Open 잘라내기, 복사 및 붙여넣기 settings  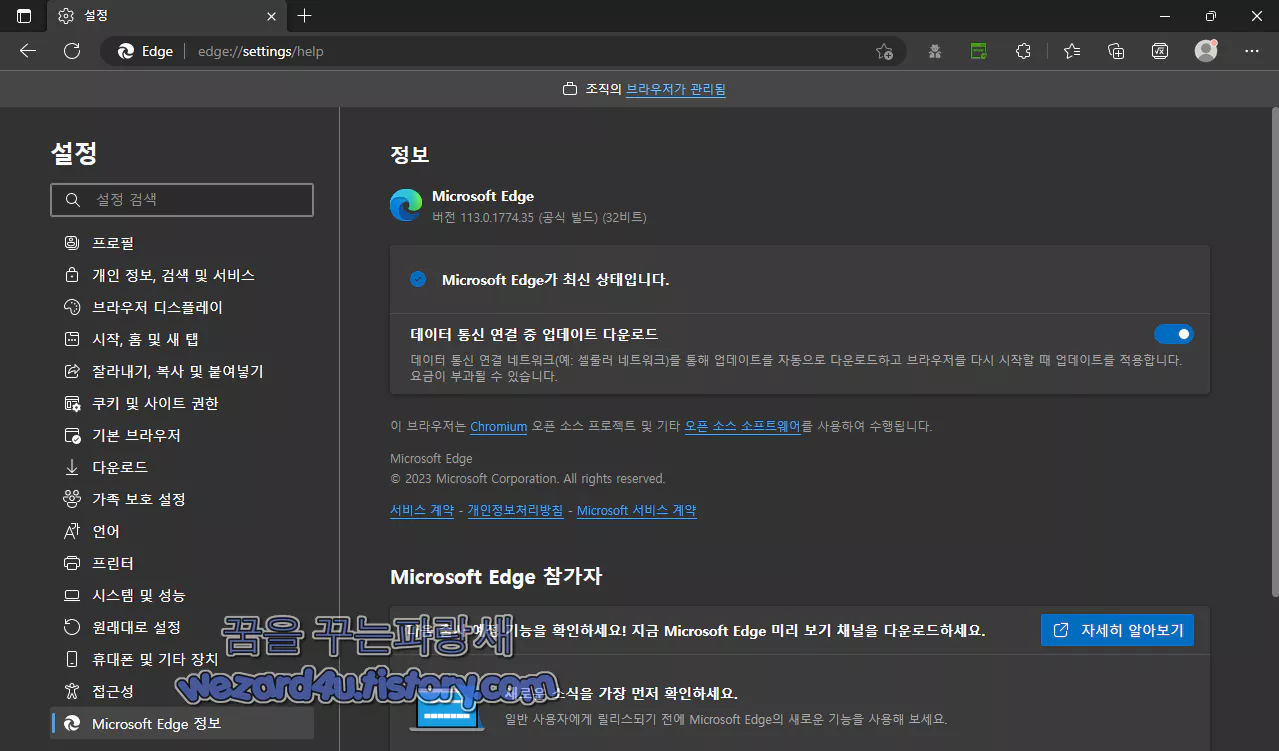(182, 371)
